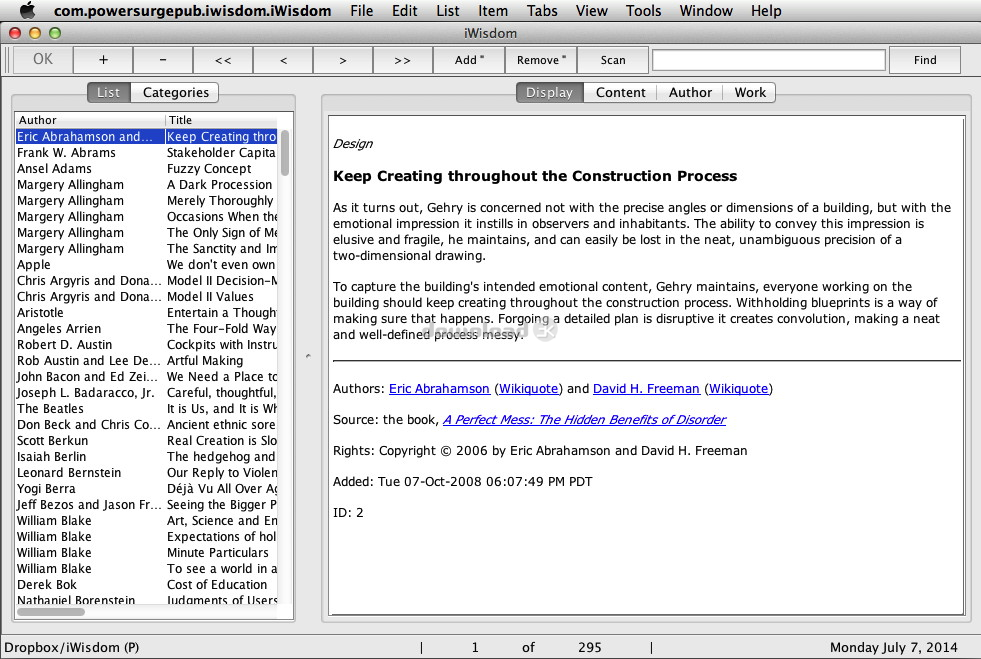981x659 pixels.
Task: Select the Derek Bok row
Action: click(x=146, y=585)
